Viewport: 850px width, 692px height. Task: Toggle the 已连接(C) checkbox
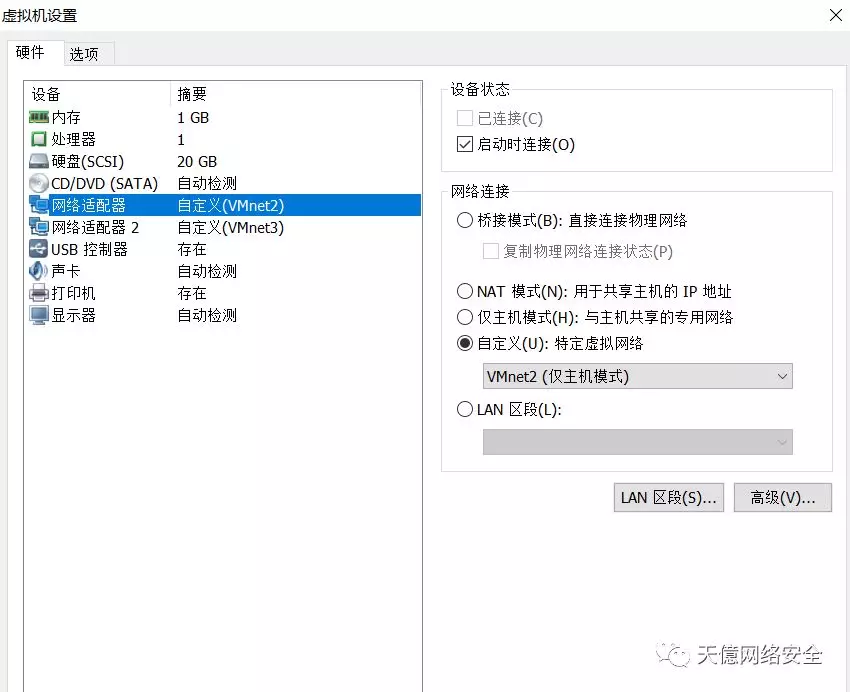[x=465, y=118]
